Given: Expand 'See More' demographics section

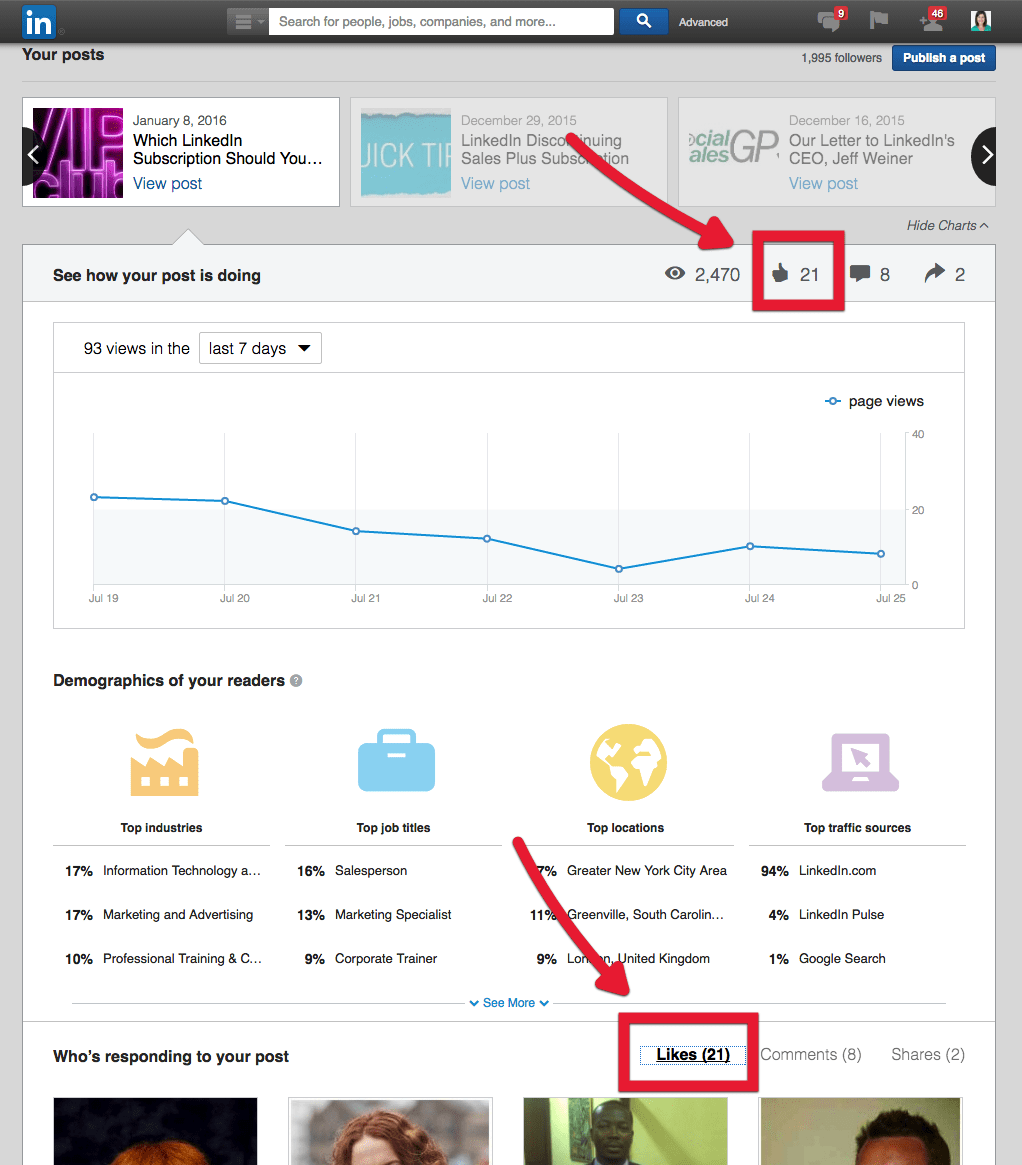Looking at the screenshot, I should [x=509, y=1003].
